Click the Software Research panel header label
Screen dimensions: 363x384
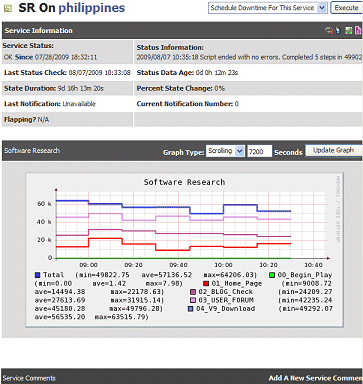[x=32, y=151]
